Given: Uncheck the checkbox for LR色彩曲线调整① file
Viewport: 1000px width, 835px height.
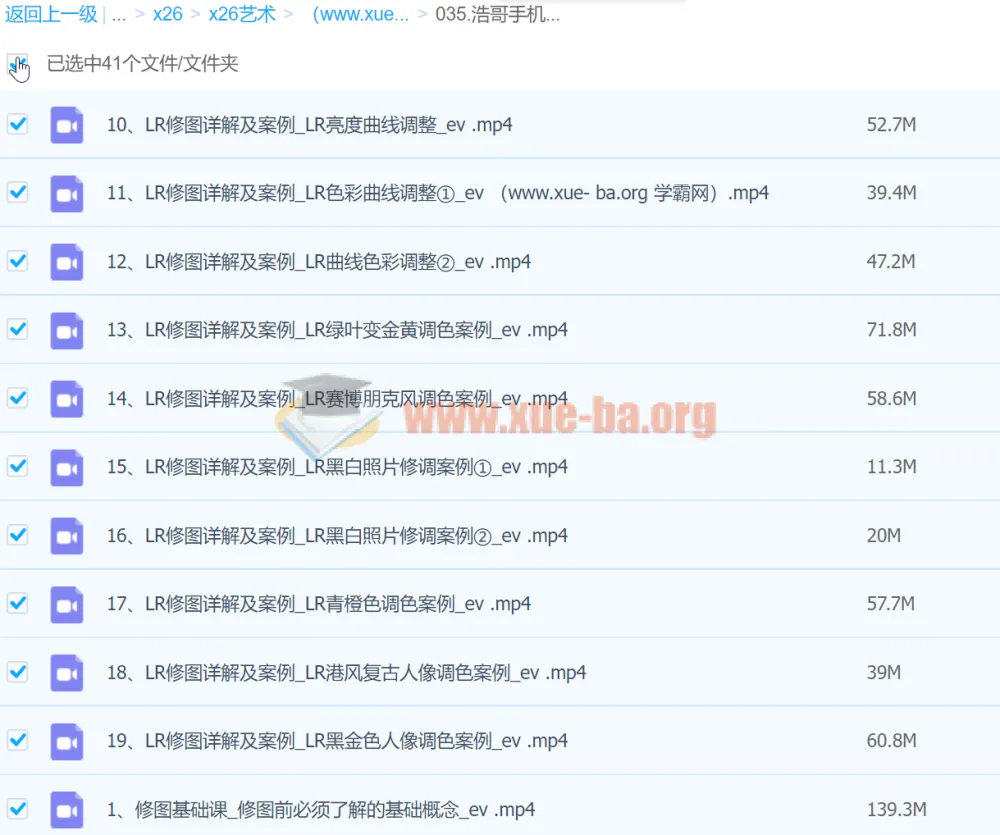Looking at the screenshot, I should (x=17, y=193).
